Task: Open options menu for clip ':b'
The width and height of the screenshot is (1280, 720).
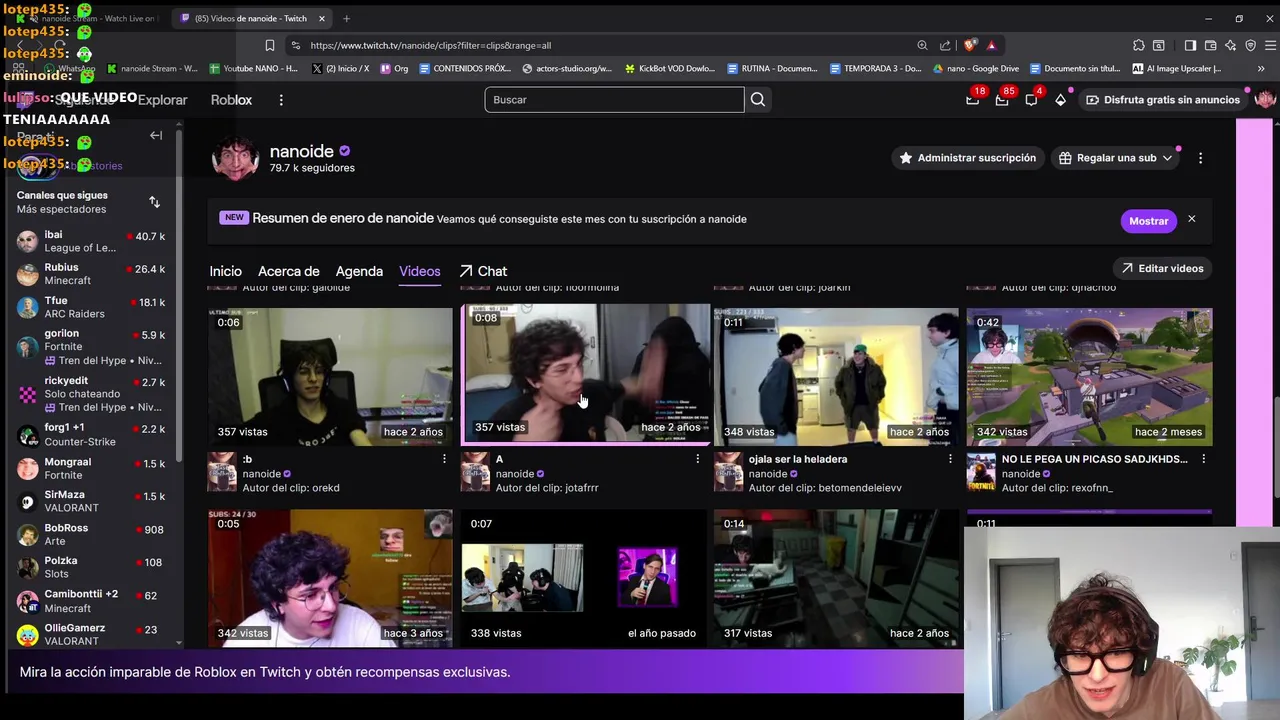Action: coord(444,459)
